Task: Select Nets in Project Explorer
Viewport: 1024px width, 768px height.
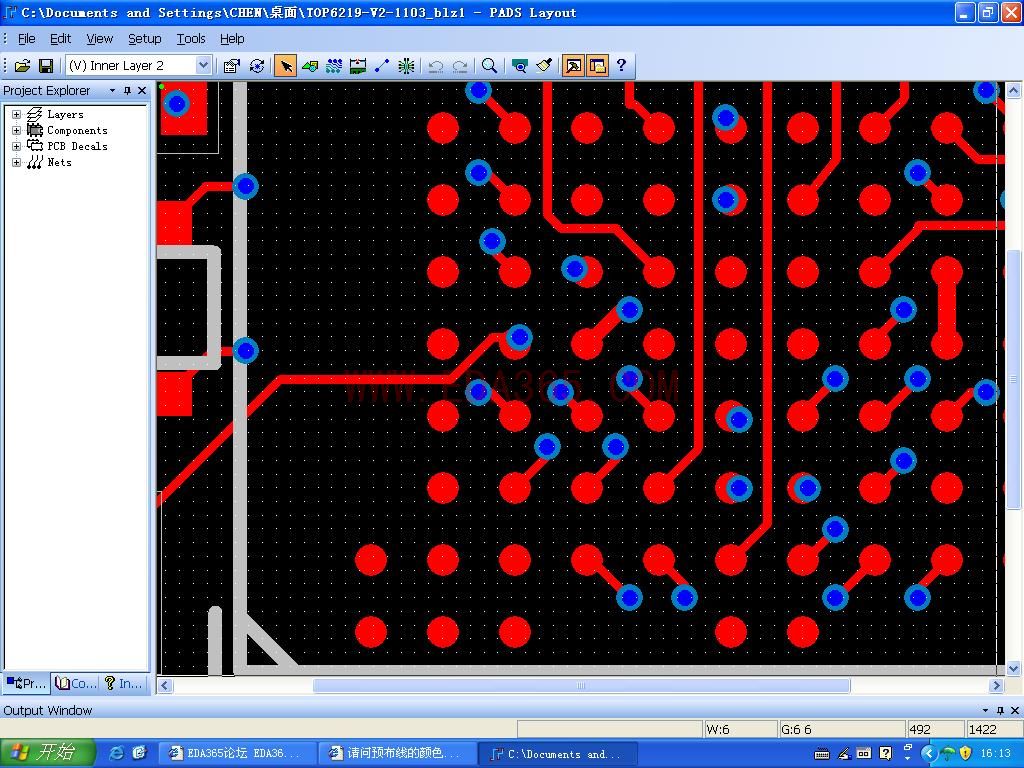Action: tap(59, 163)
